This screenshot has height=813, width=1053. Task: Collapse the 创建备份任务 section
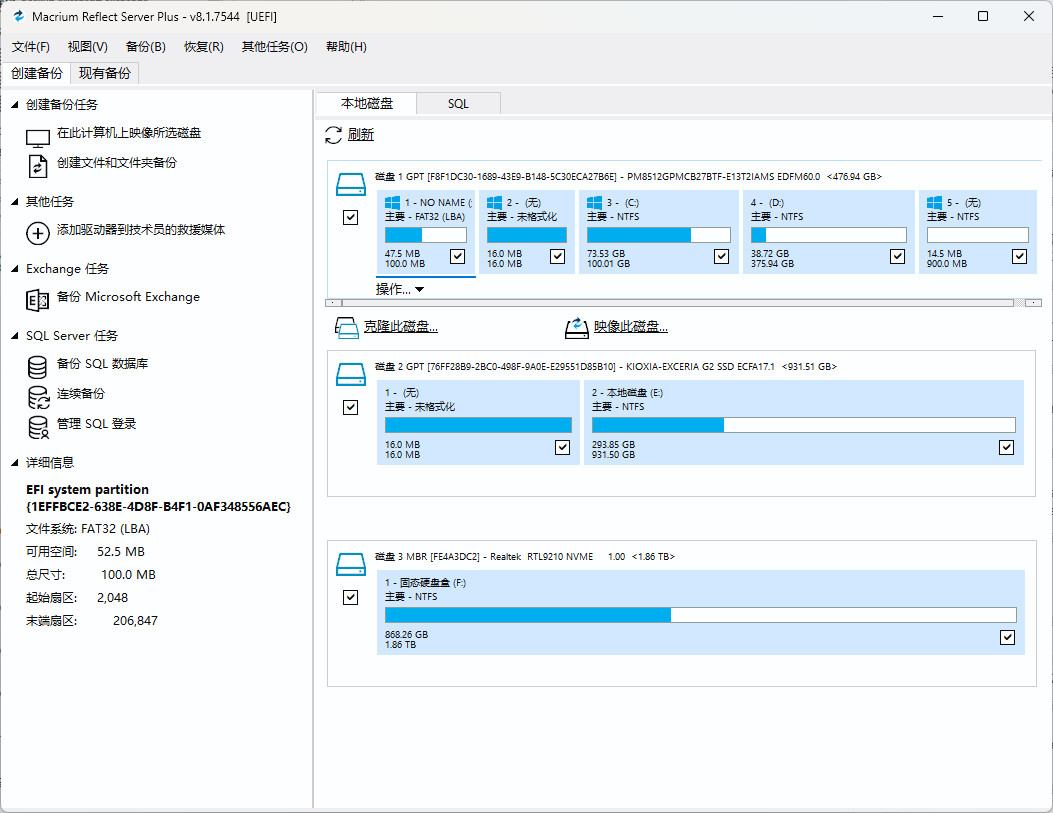15,105
